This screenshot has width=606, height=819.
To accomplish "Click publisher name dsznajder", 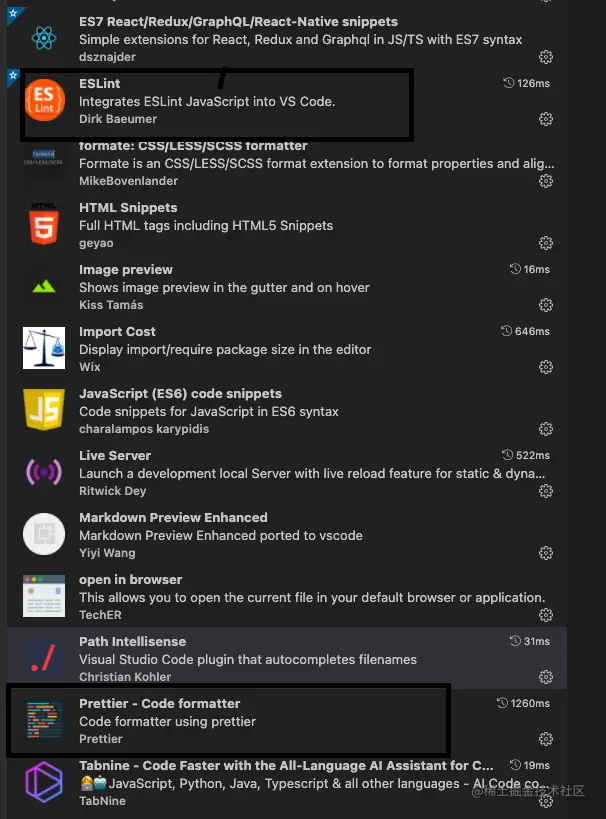I will pyautogui.click(x=107, y=57).
